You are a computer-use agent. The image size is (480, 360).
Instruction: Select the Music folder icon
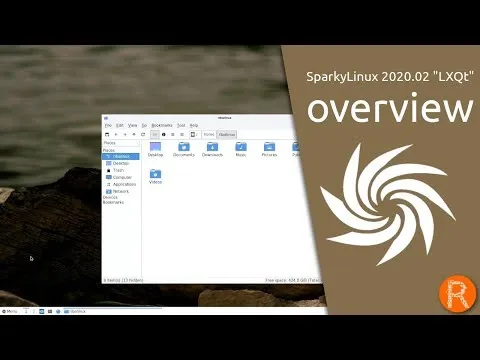tap(241, 149)
